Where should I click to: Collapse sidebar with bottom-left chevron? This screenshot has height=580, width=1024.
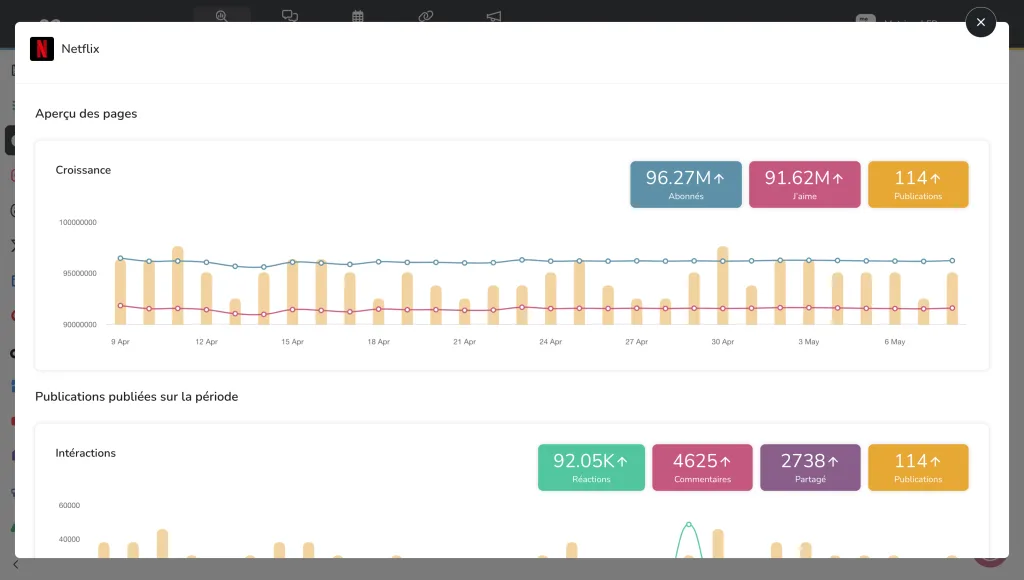tap(15, 565)
